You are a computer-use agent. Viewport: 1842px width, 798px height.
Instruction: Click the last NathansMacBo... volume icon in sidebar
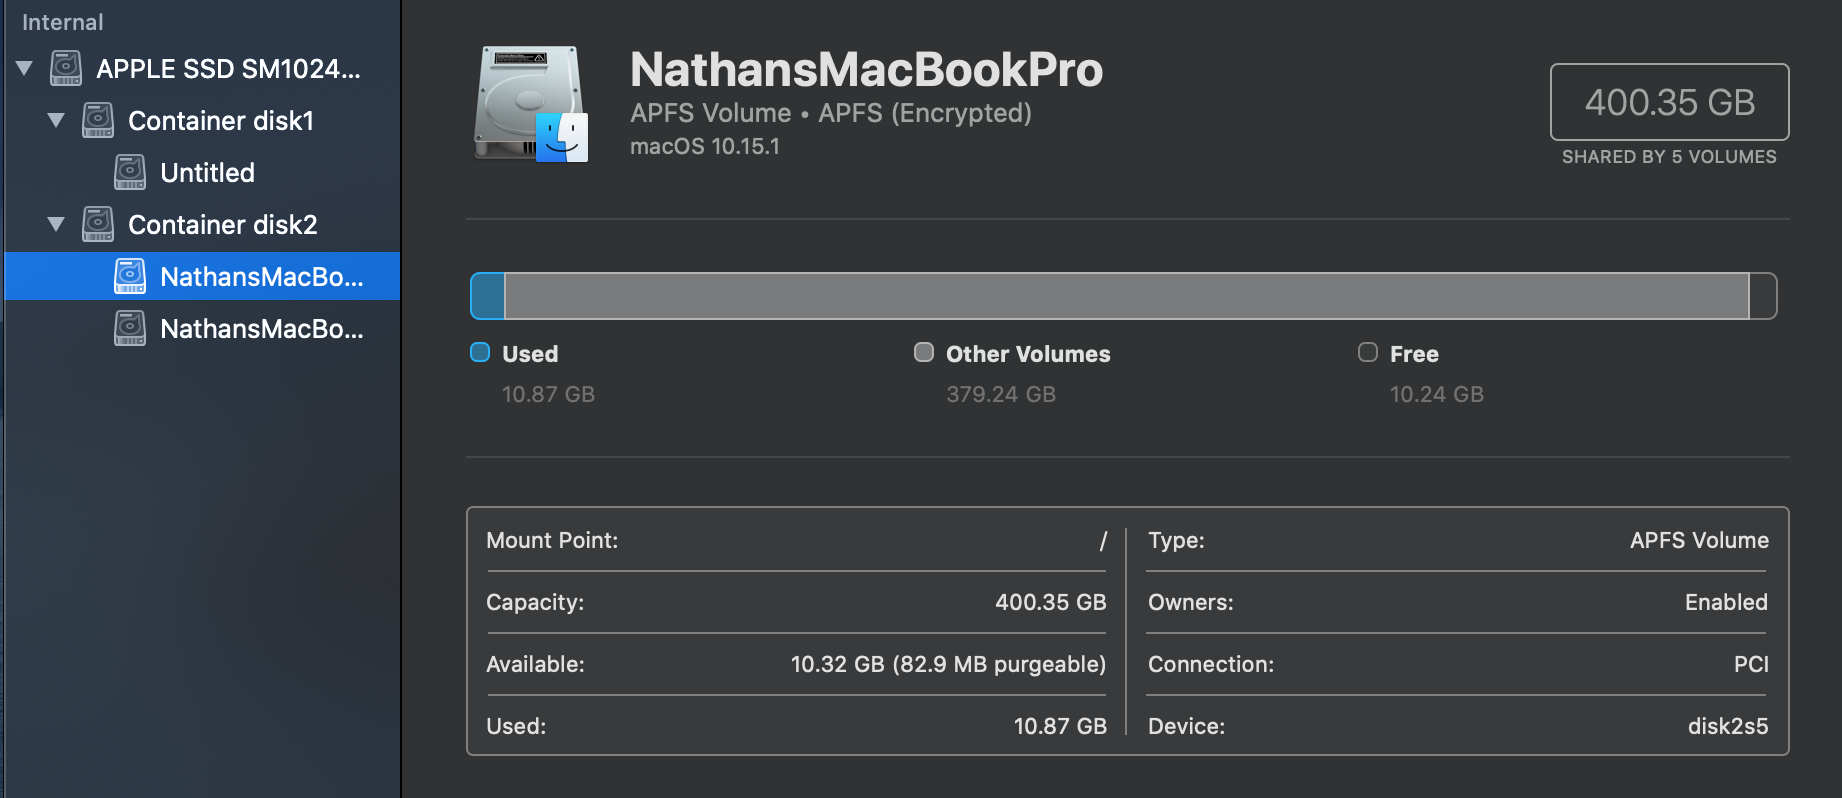coord(130,328)
